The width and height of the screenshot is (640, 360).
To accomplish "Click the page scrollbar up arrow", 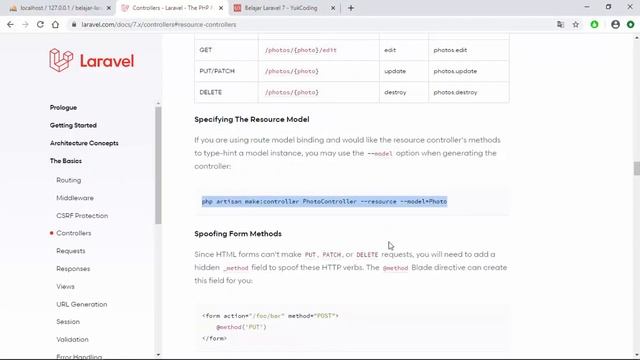I will point(637,38).
